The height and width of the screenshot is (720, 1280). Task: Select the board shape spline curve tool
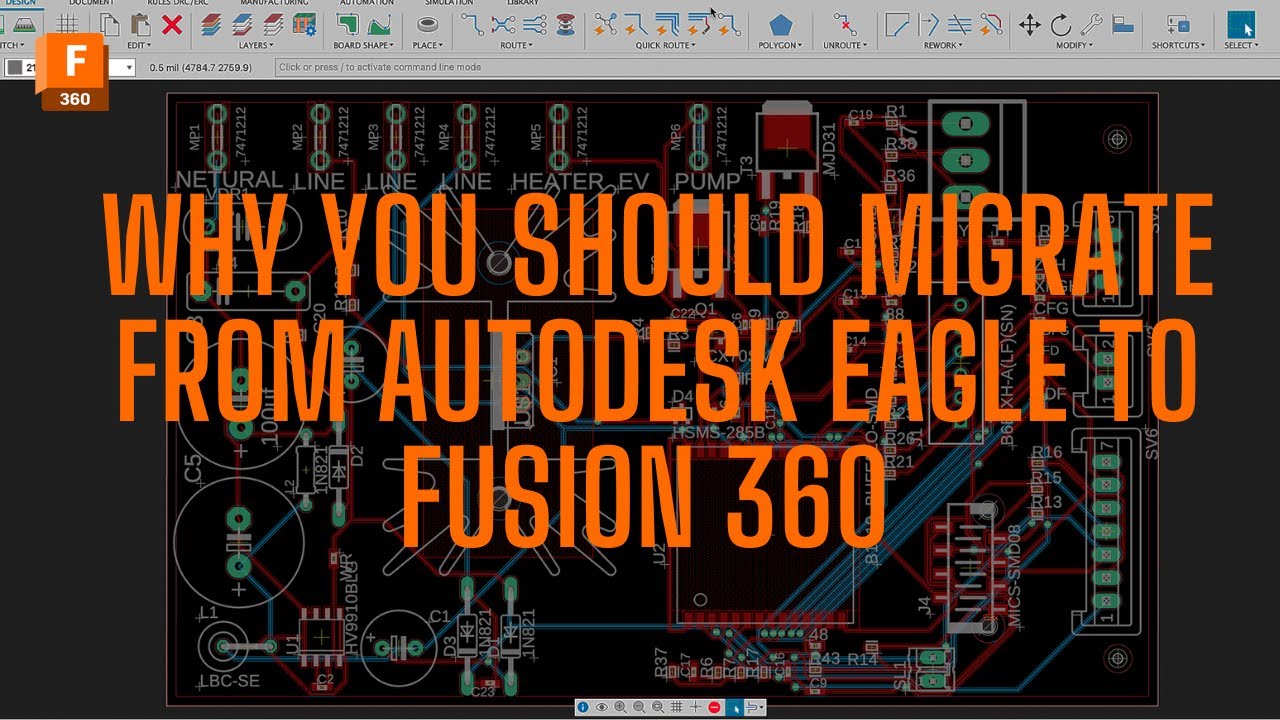pos(379,25)
